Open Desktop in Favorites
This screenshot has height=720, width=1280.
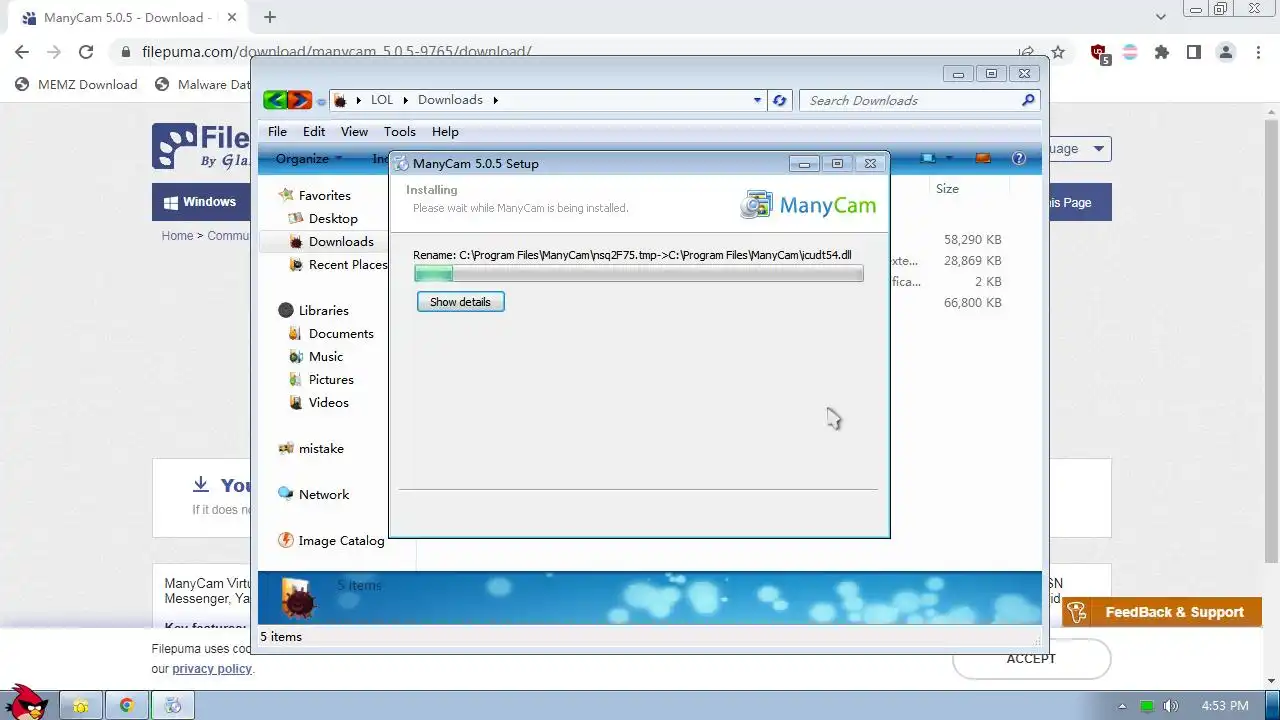tap(333, 218)
